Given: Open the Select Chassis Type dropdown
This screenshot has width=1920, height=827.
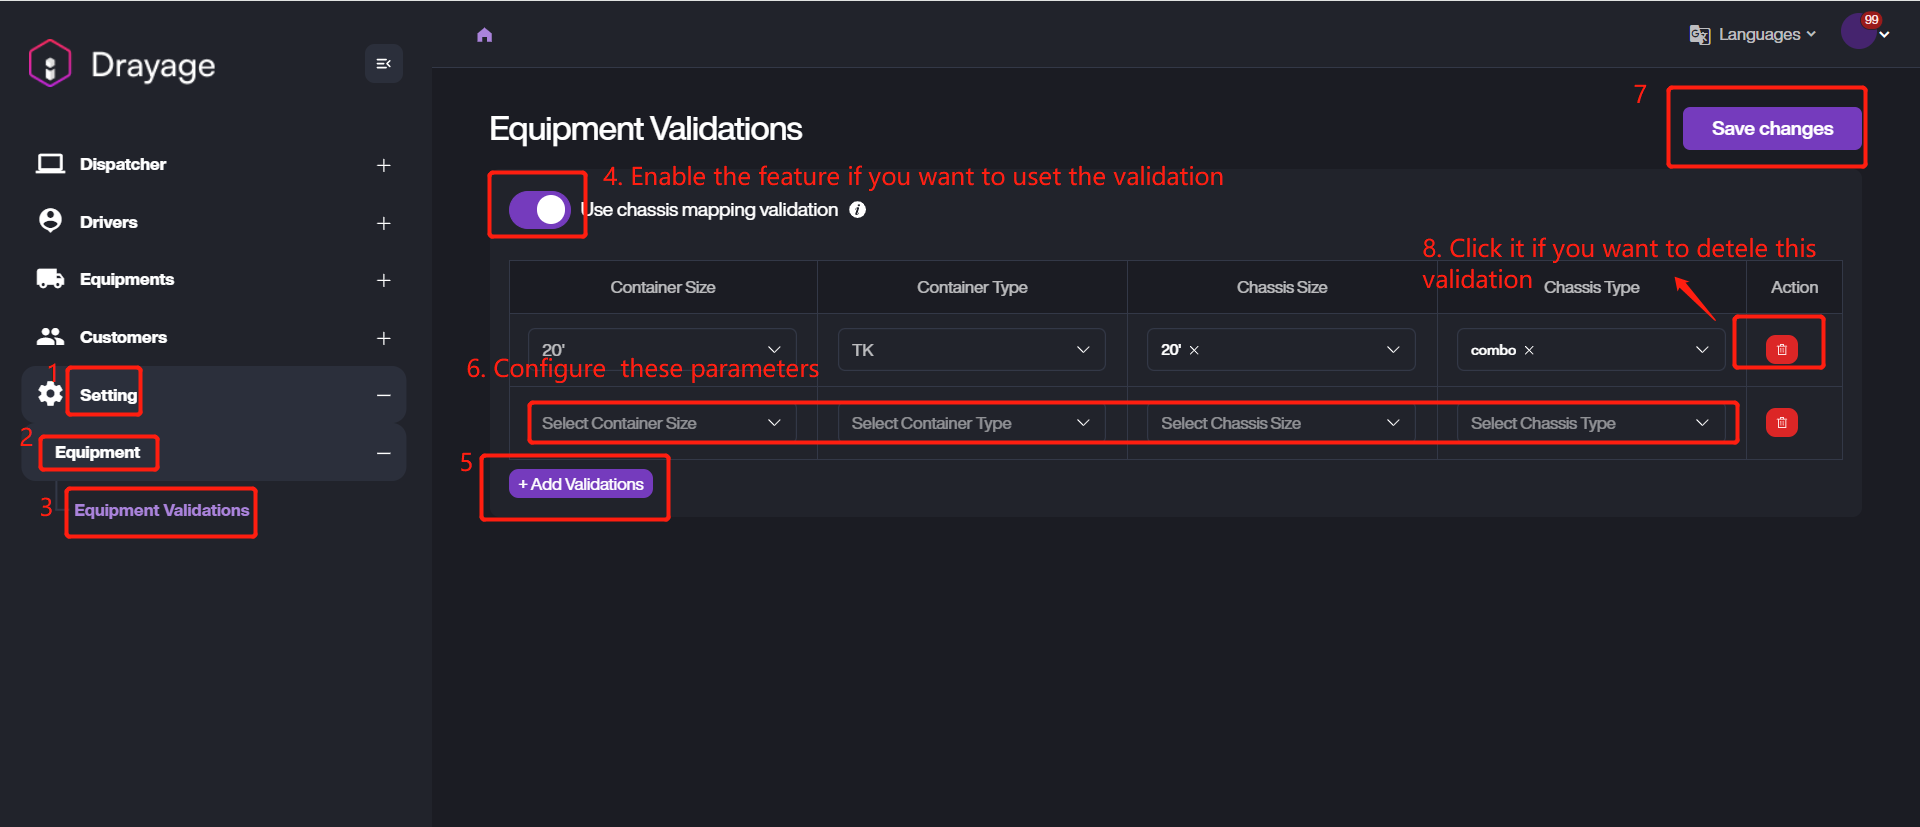Looking at the screenshot, I should pyautogui.click(x=1589, y=424).
